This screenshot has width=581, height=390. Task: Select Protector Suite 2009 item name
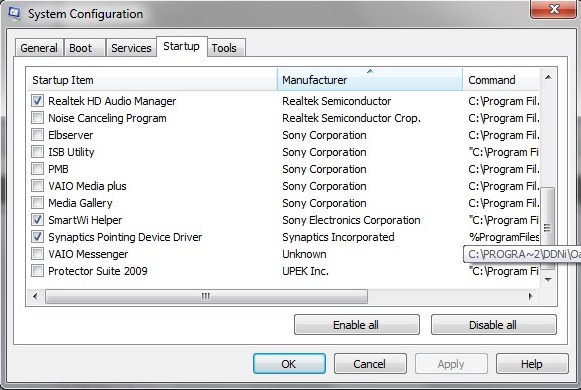pyautogui.click(x=97, y=271)
